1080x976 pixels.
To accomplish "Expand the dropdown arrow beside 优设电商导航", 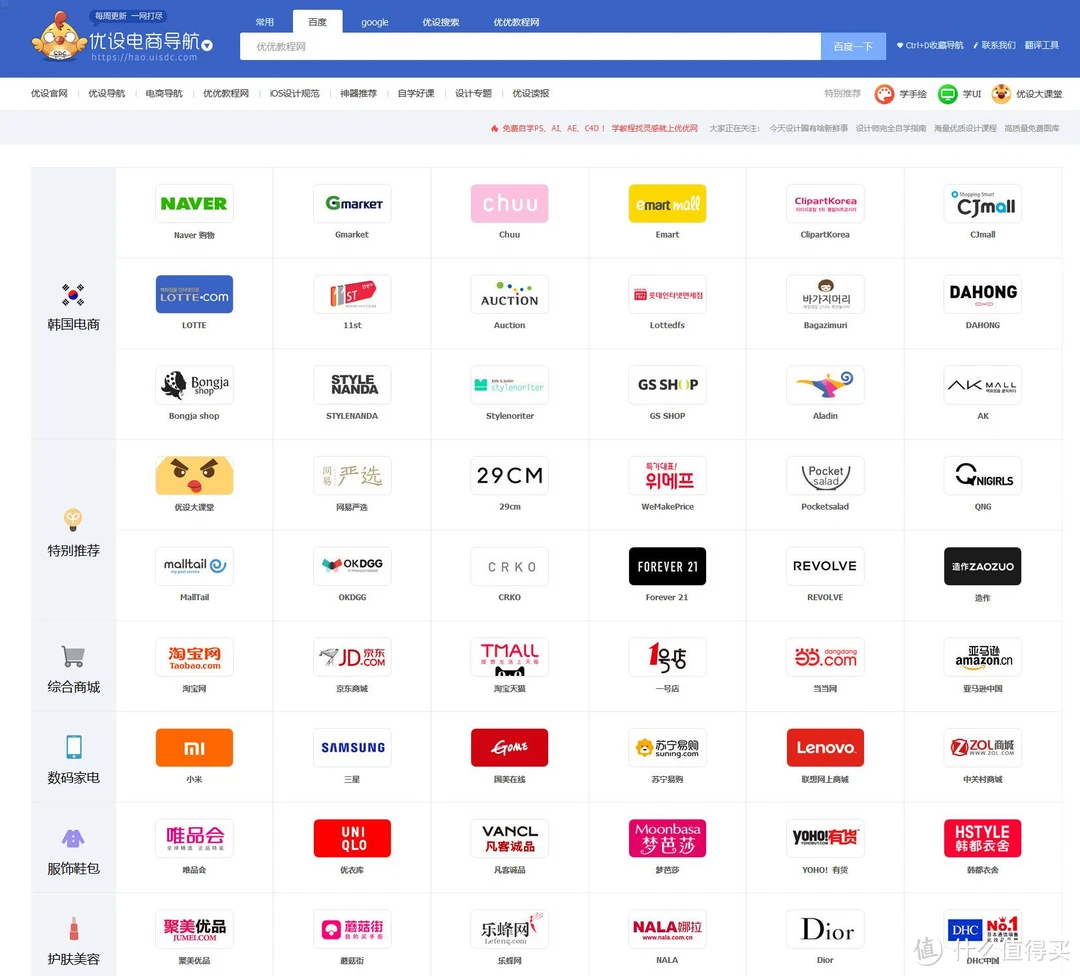I will click(207, 45).
